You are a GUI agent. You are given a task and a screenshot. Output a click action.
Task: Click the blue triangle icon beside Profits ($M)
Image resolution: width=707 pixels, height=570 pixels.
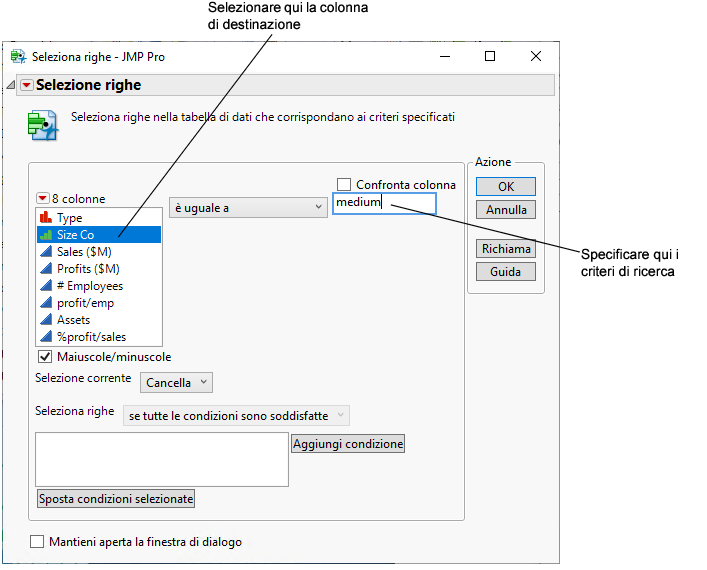tap(46, 268)
